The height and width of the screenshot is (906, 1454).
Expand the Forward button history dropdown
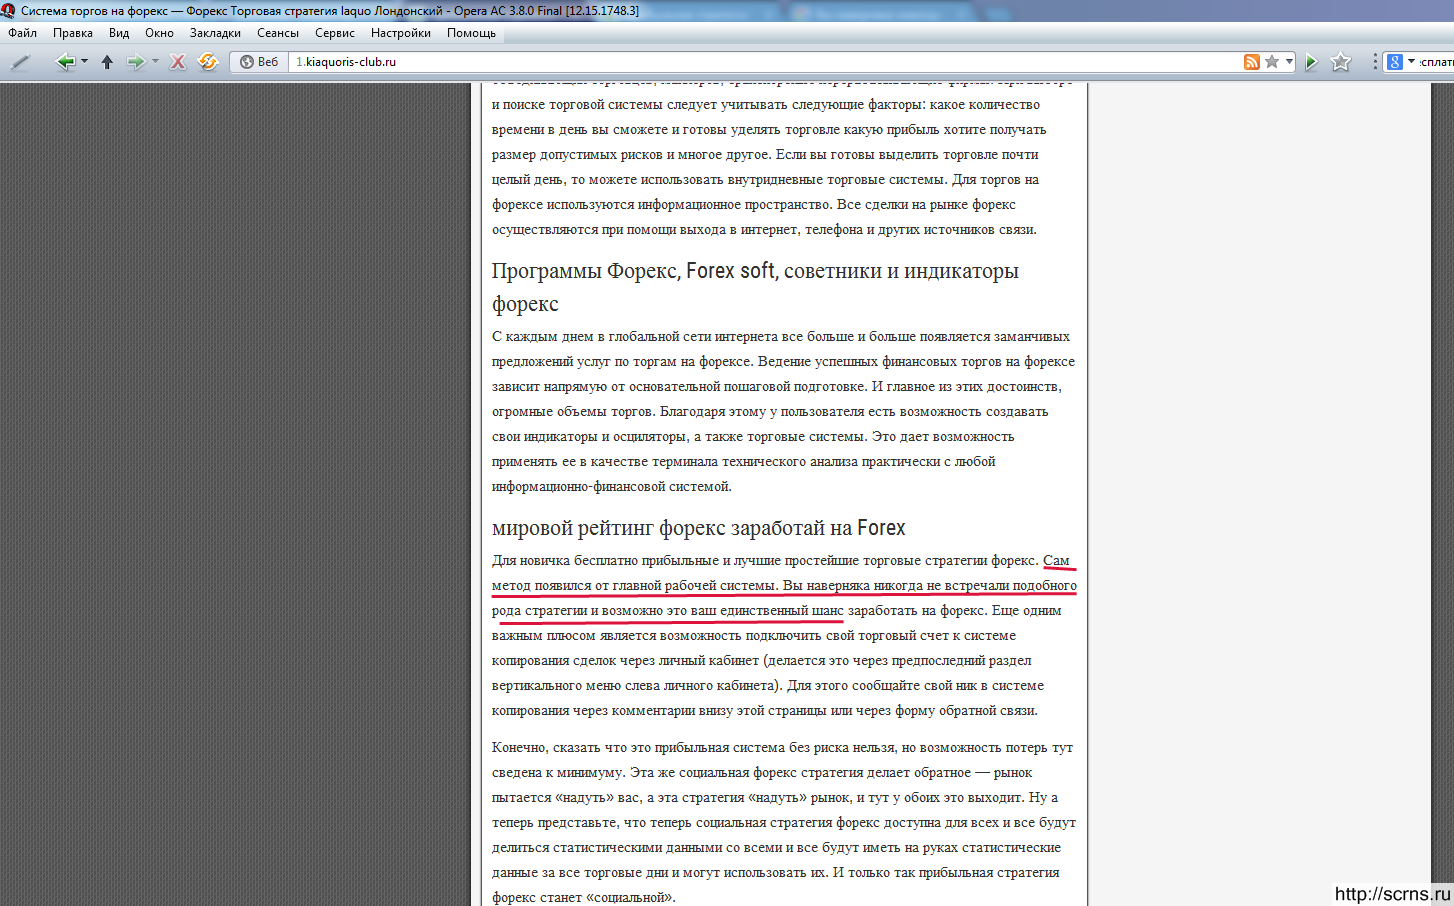[155, 62]
